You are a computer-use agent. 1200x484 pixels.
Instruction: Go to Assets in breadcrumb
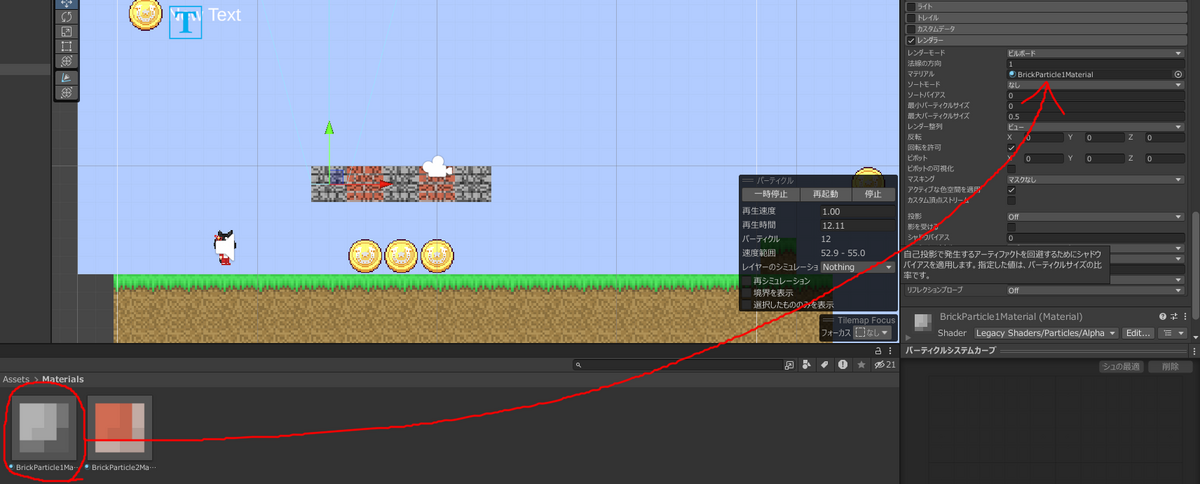coord(16,379)
